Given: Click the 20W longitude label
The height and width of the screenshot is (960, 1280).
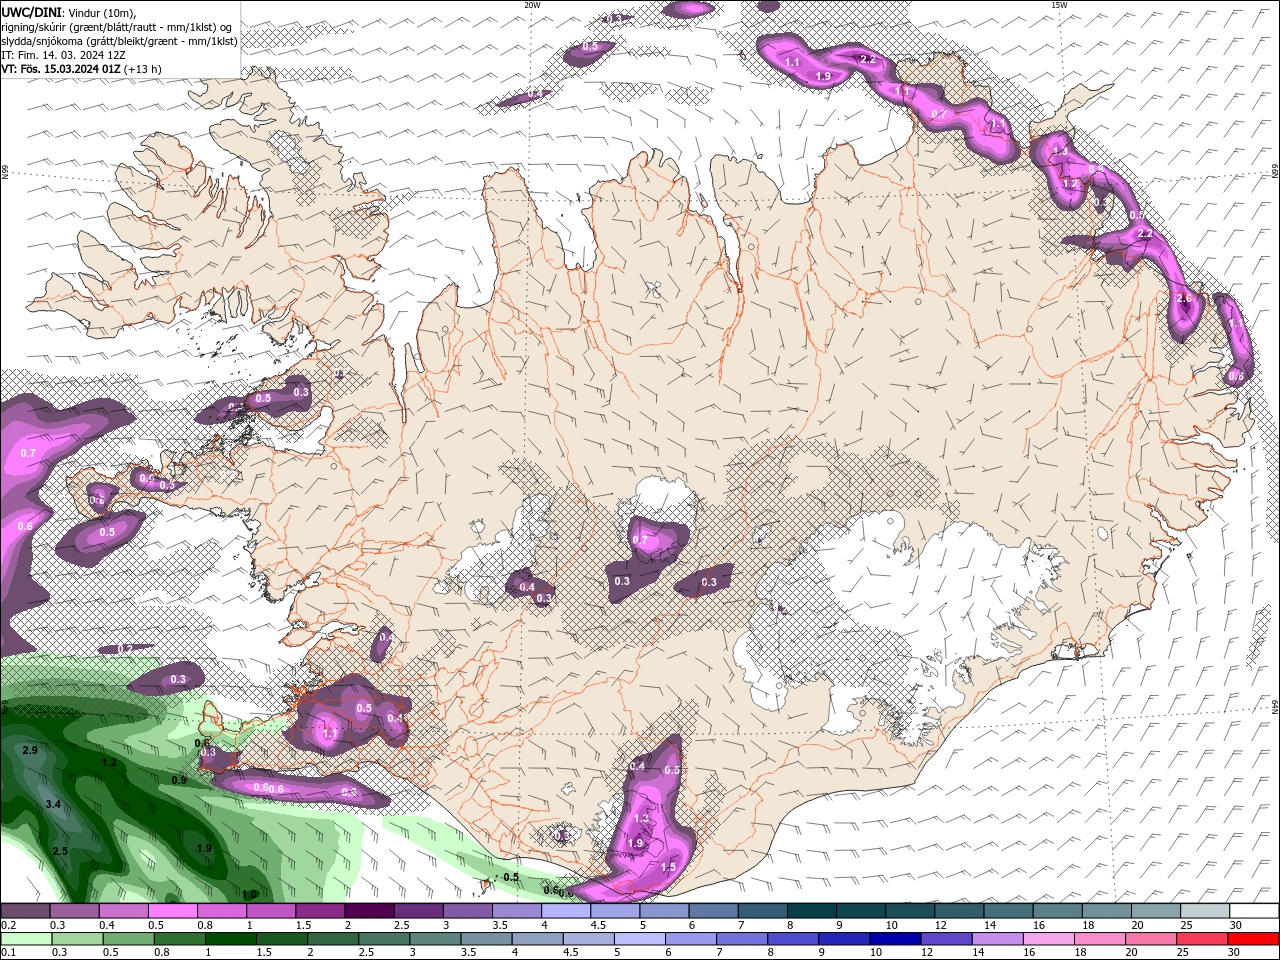Looking at the screenshot, I should click(532, 5).
